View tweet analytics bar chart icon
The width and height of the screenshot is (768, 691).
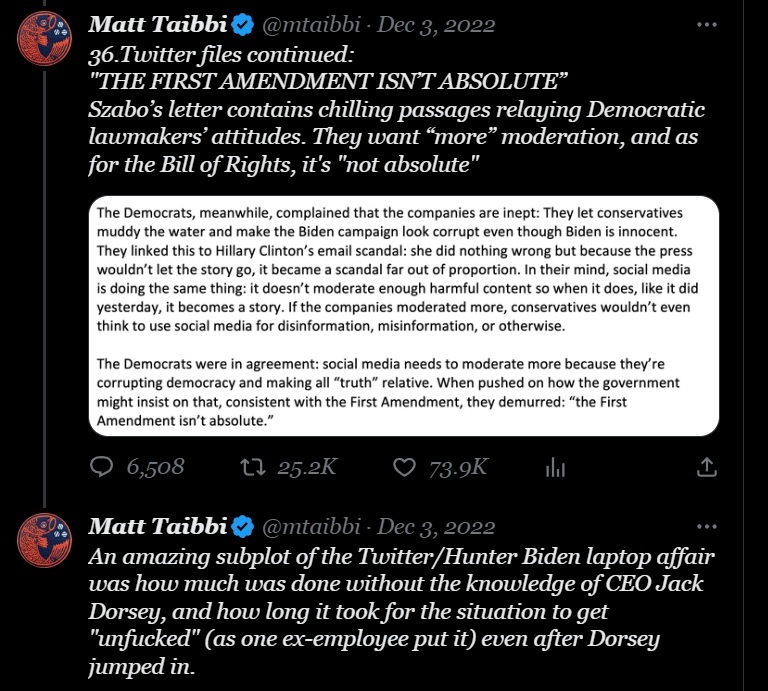557,467
